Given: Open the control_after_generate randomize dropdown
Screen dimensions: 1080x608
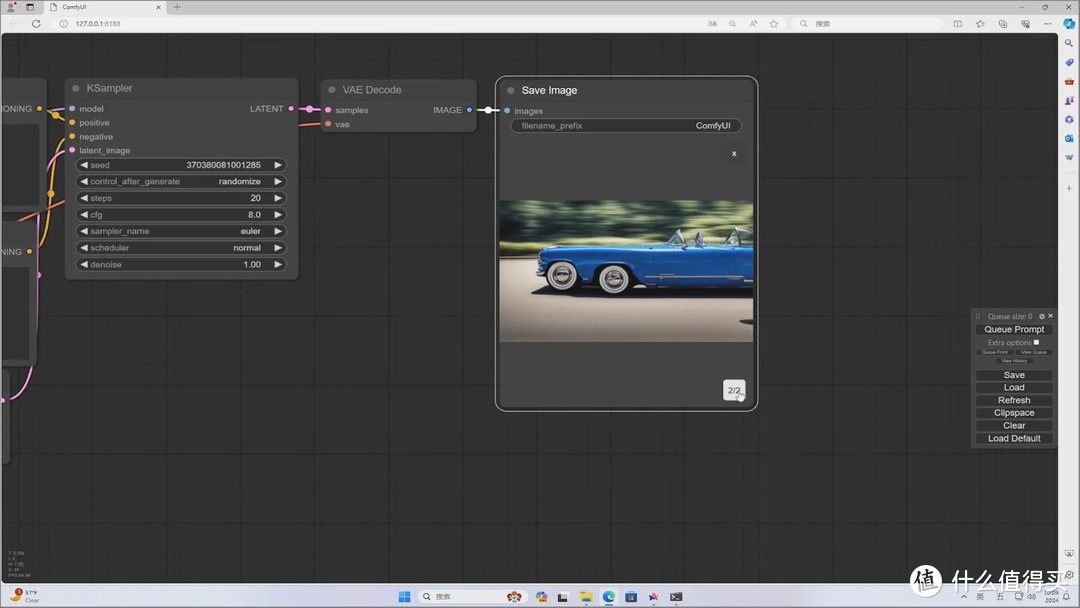Looking at the screenshot, I should (x=181, y=182).
